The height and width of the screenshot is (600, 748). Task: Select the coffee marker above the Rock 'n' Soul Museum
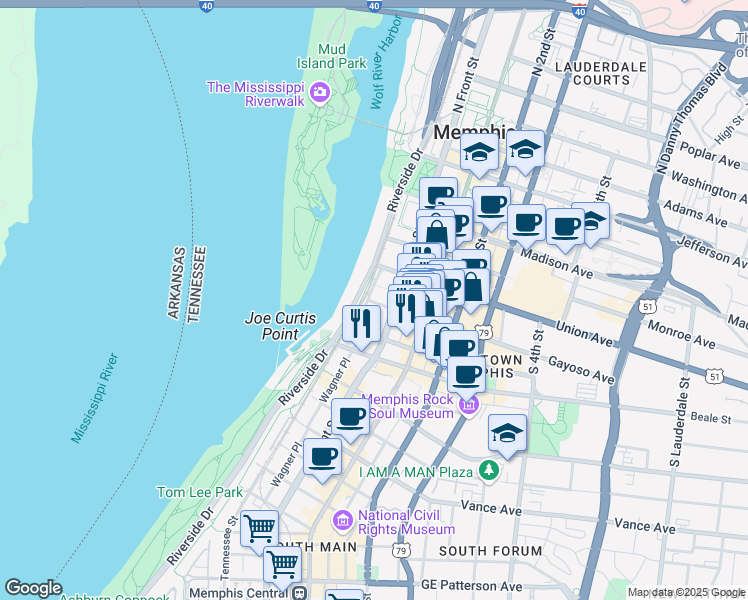[x=467, y=374]
